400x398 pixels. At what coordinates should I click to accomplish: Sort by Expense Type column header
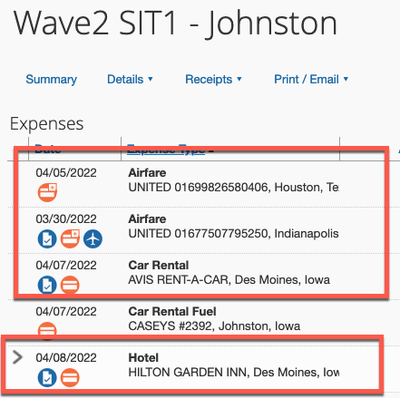(x=166, y=149)
